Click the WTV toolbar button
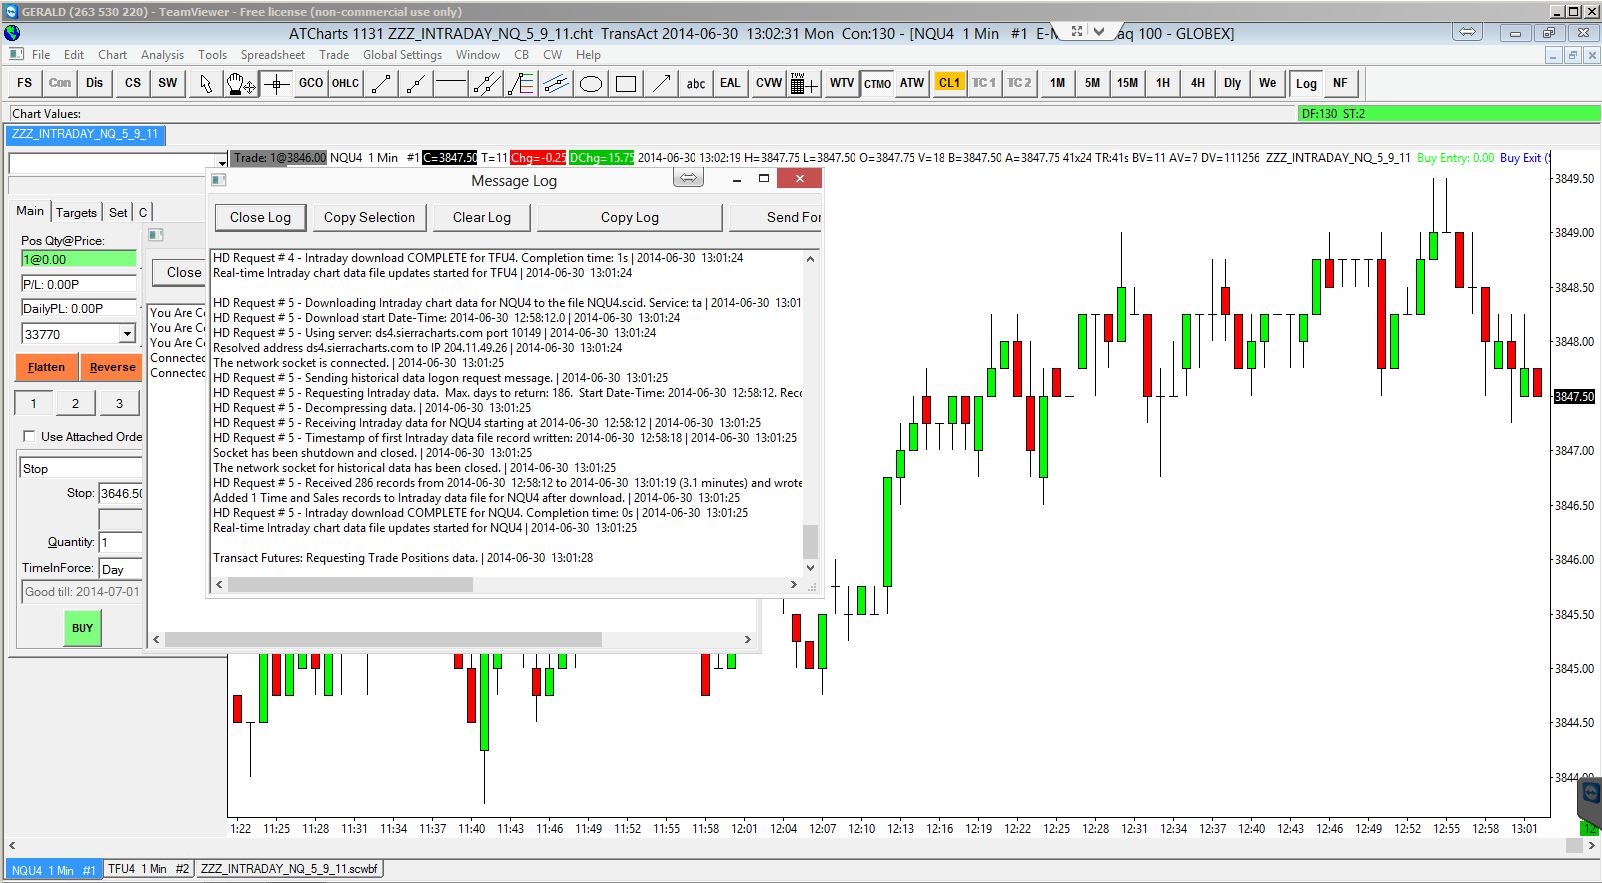Screen dimensions: 1602x883 click(842, 83)
